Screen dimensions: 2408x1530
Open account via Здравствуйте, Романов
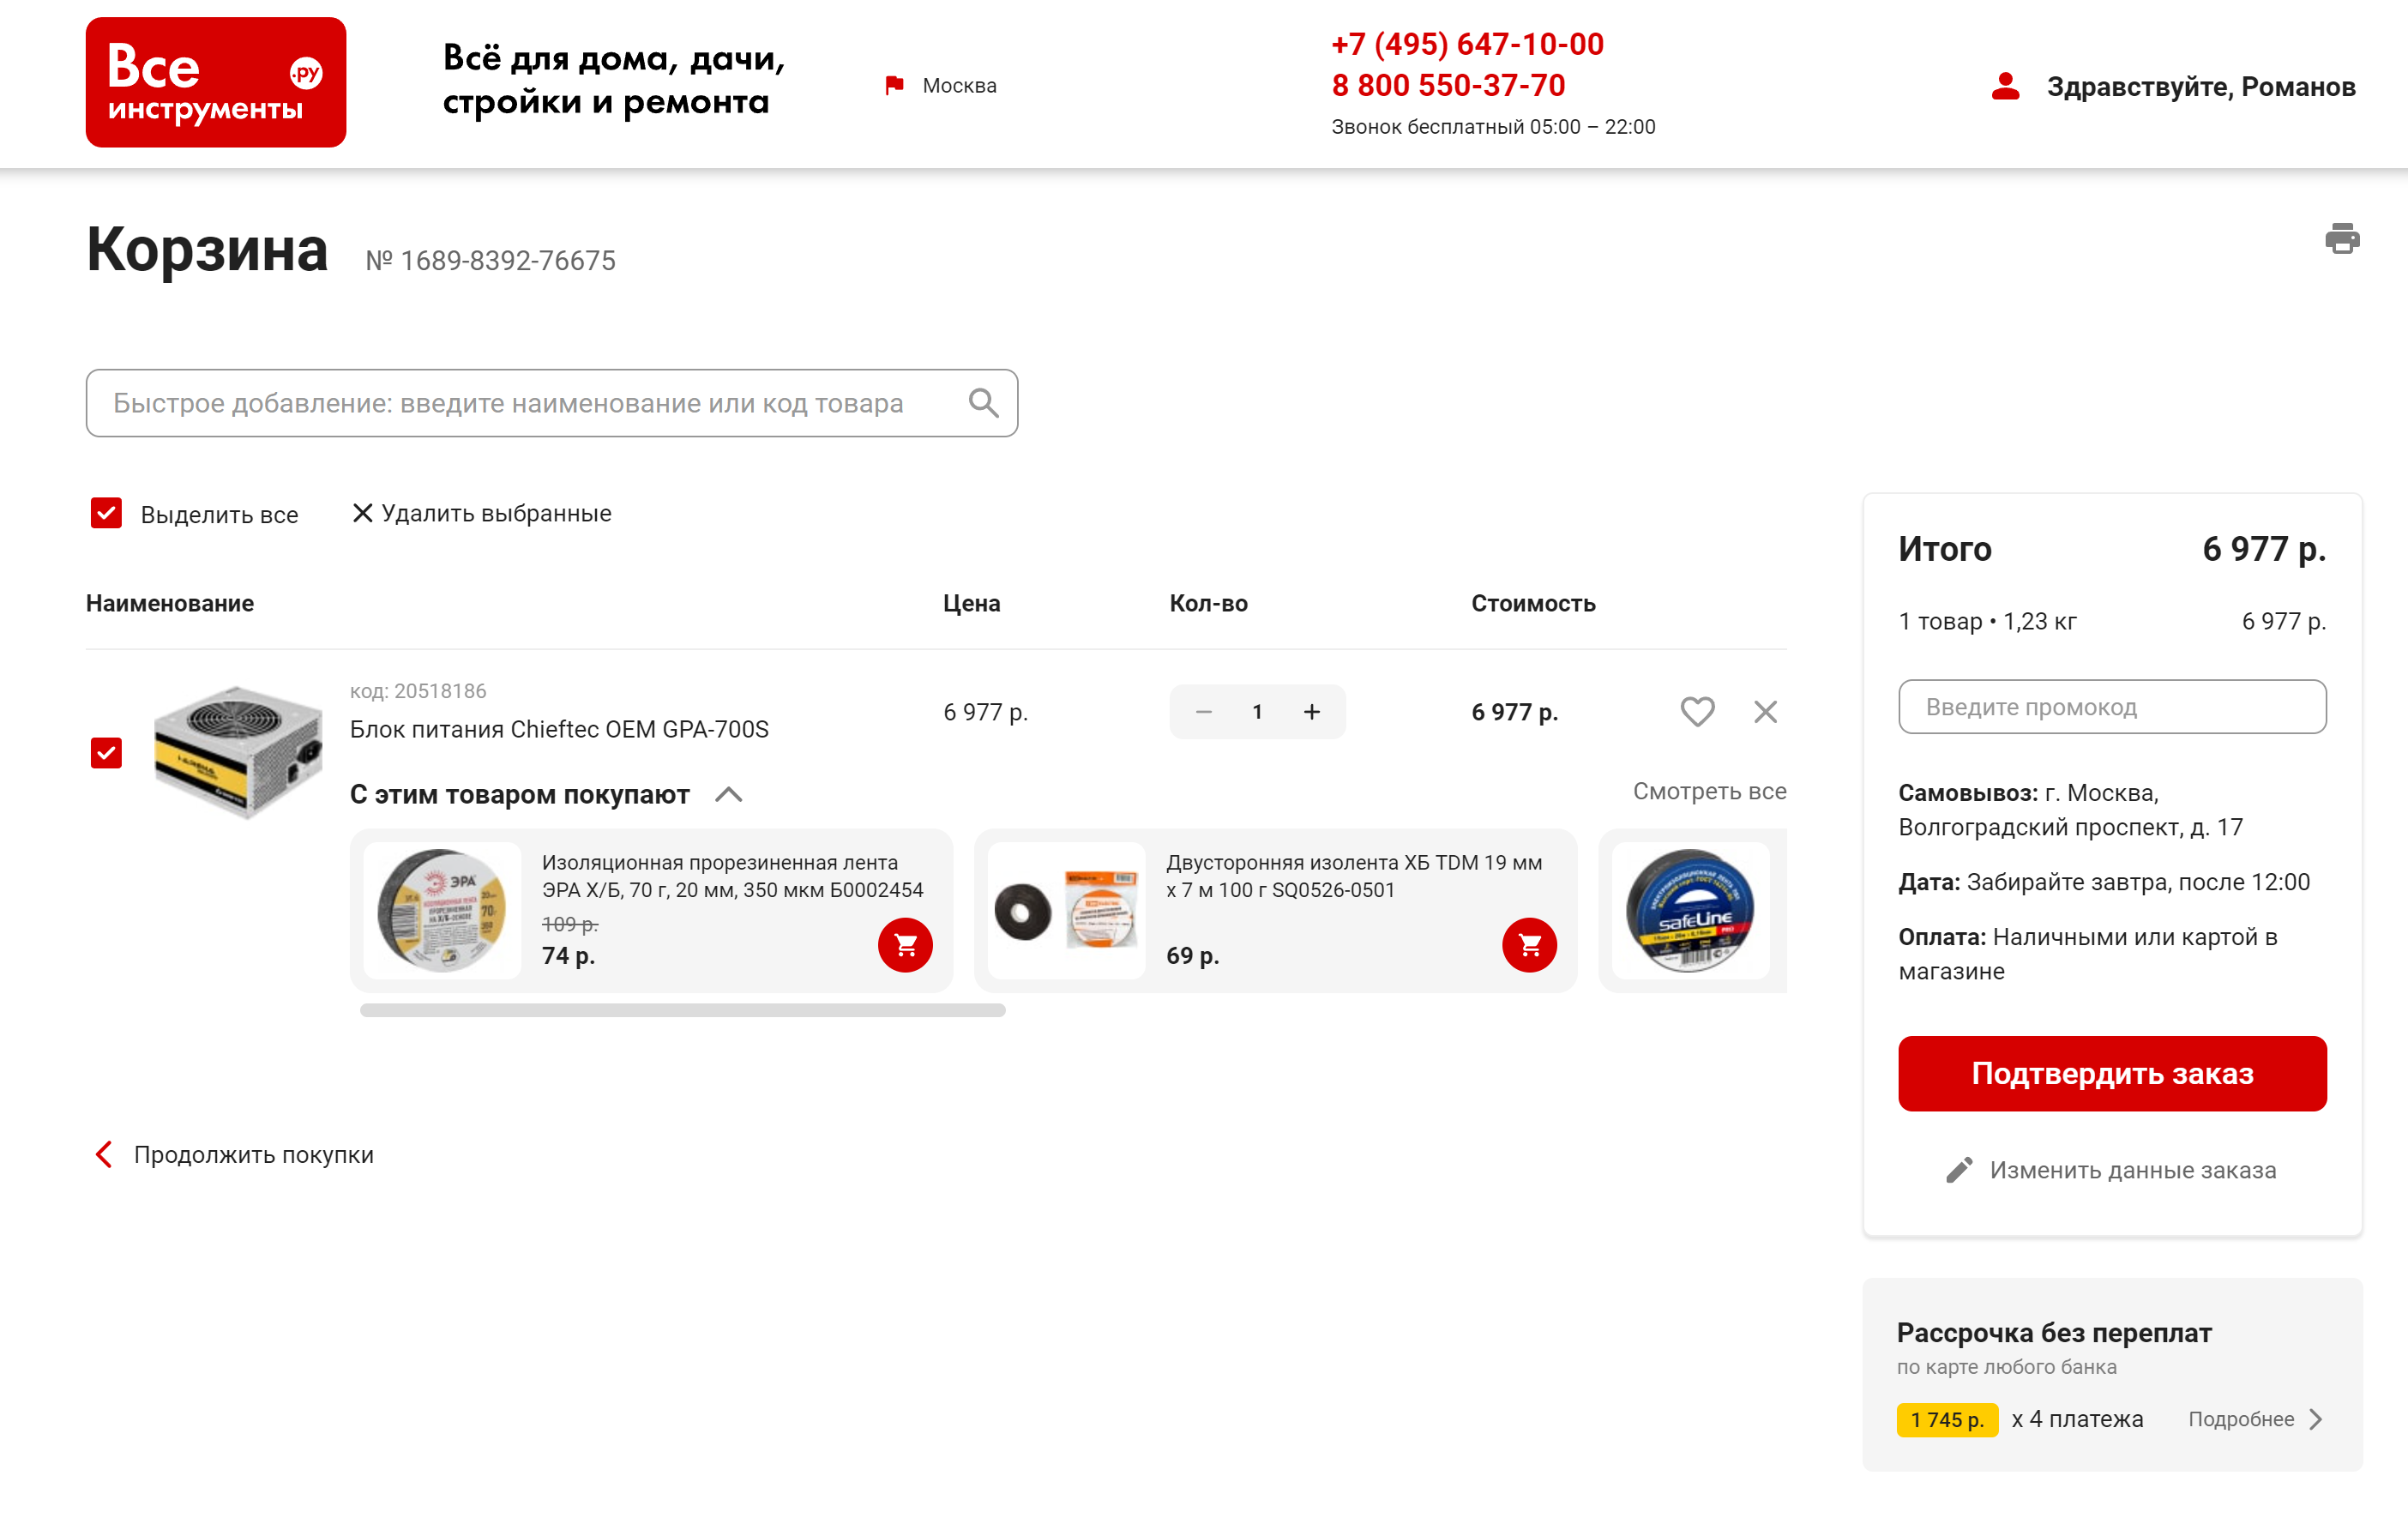pos(2201,87)
